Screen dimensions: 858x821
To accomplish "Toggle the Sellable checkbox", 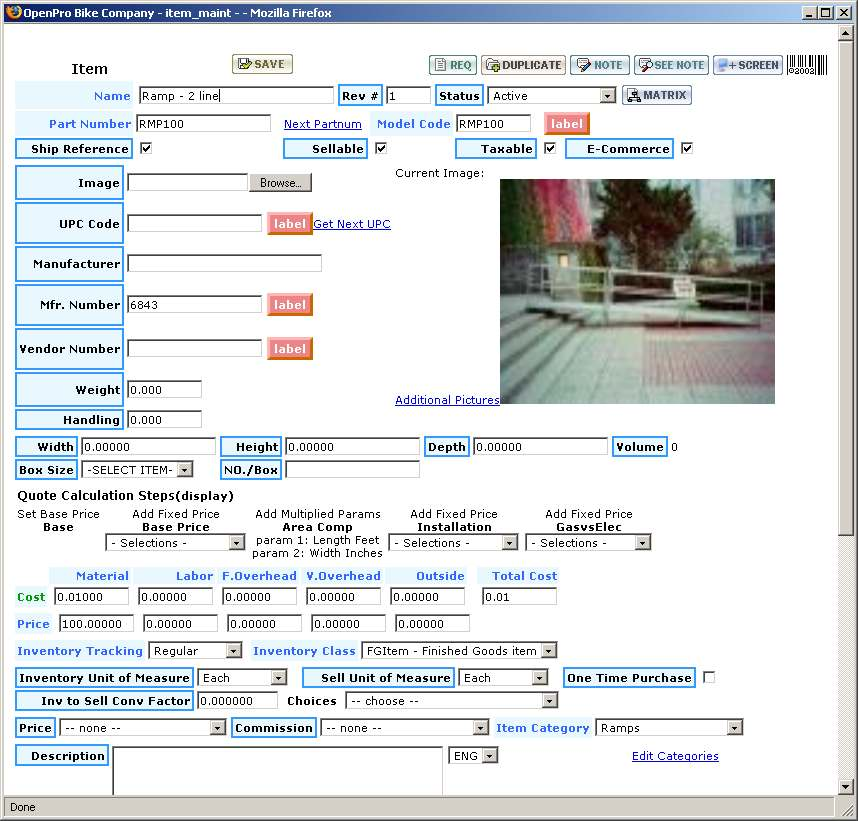I will [x=380, y=148].
